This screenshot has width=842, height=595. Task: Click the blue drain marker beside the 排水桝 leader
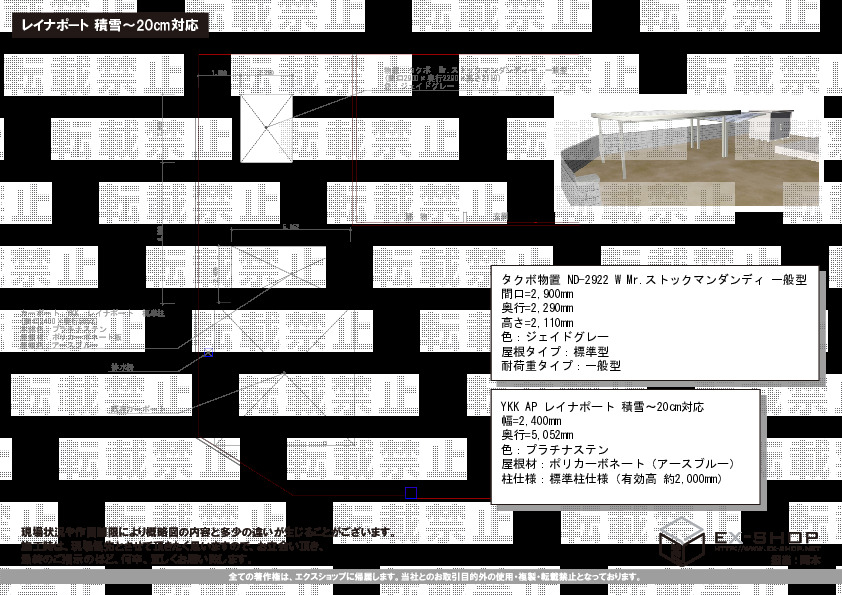pos(209,353)
